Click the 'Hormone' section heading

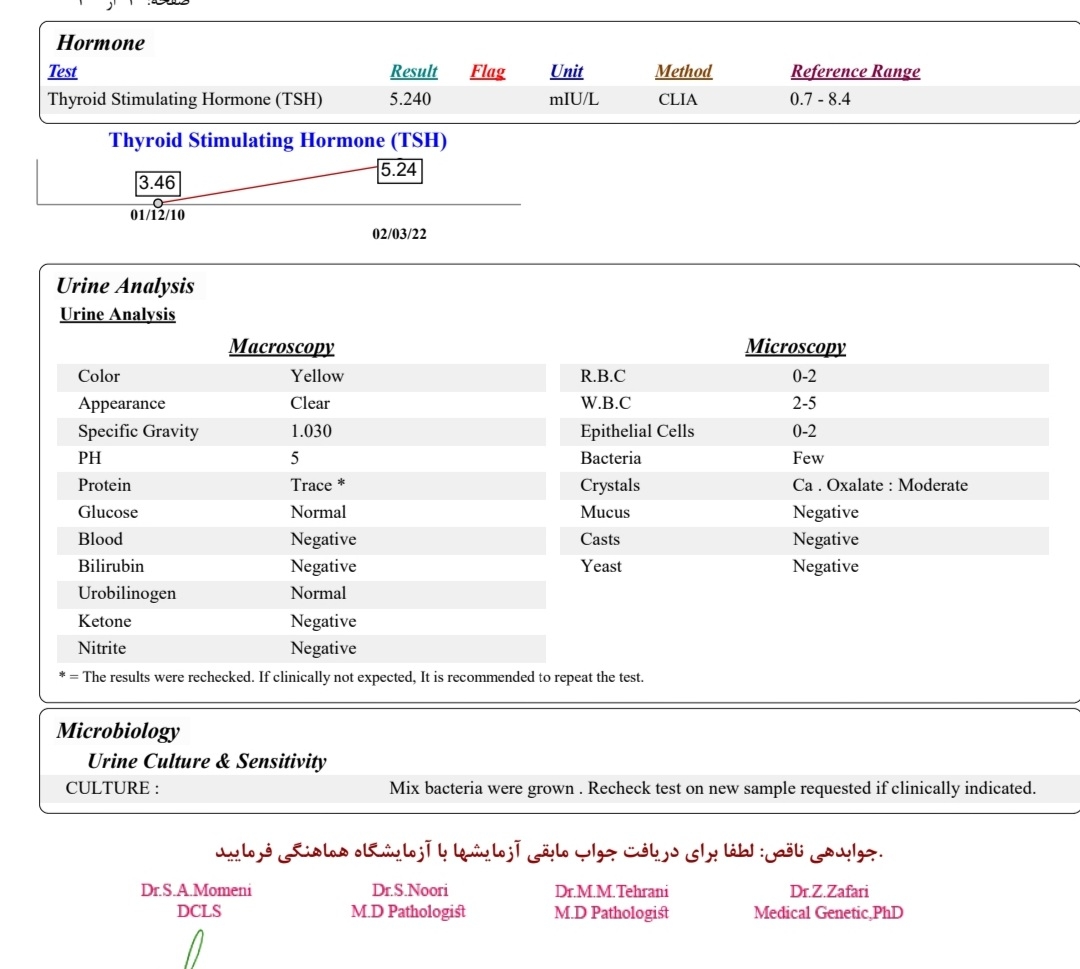point(101,43)
